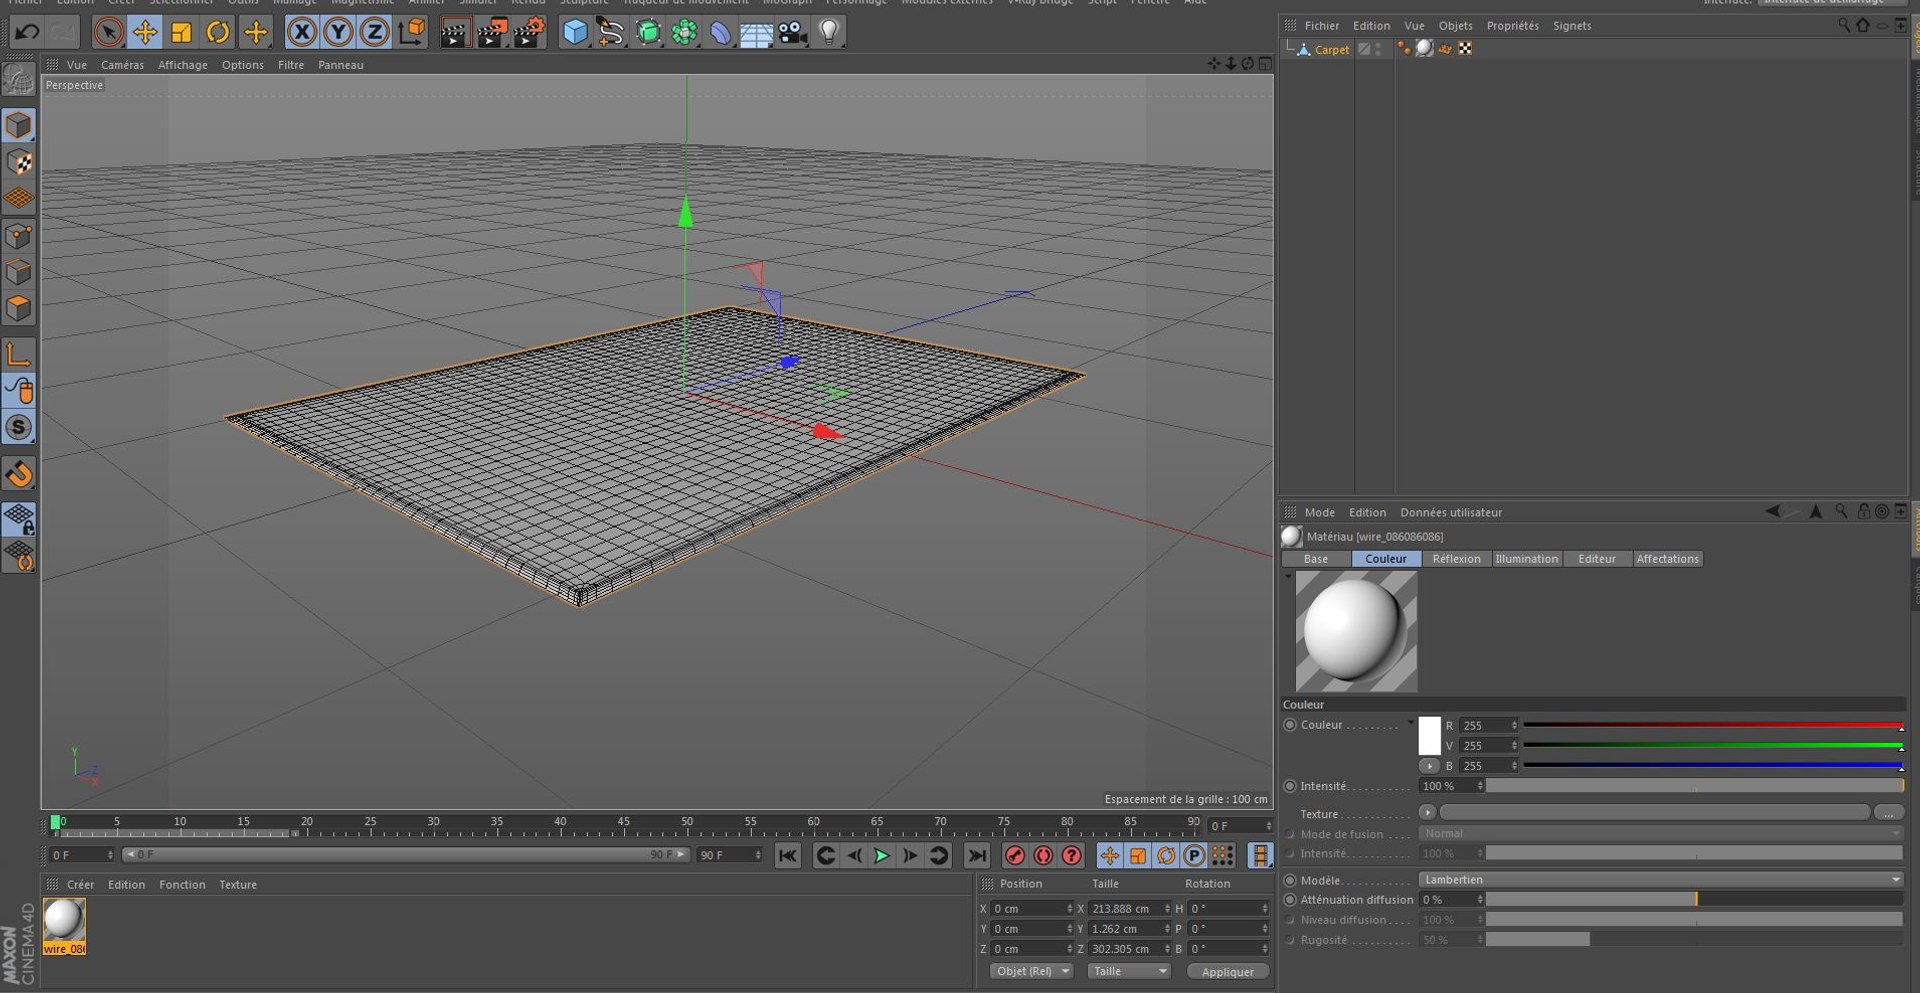Open the viewport Affichage menu
Viewport: 1920px width, 993px height.
(183, 65)
